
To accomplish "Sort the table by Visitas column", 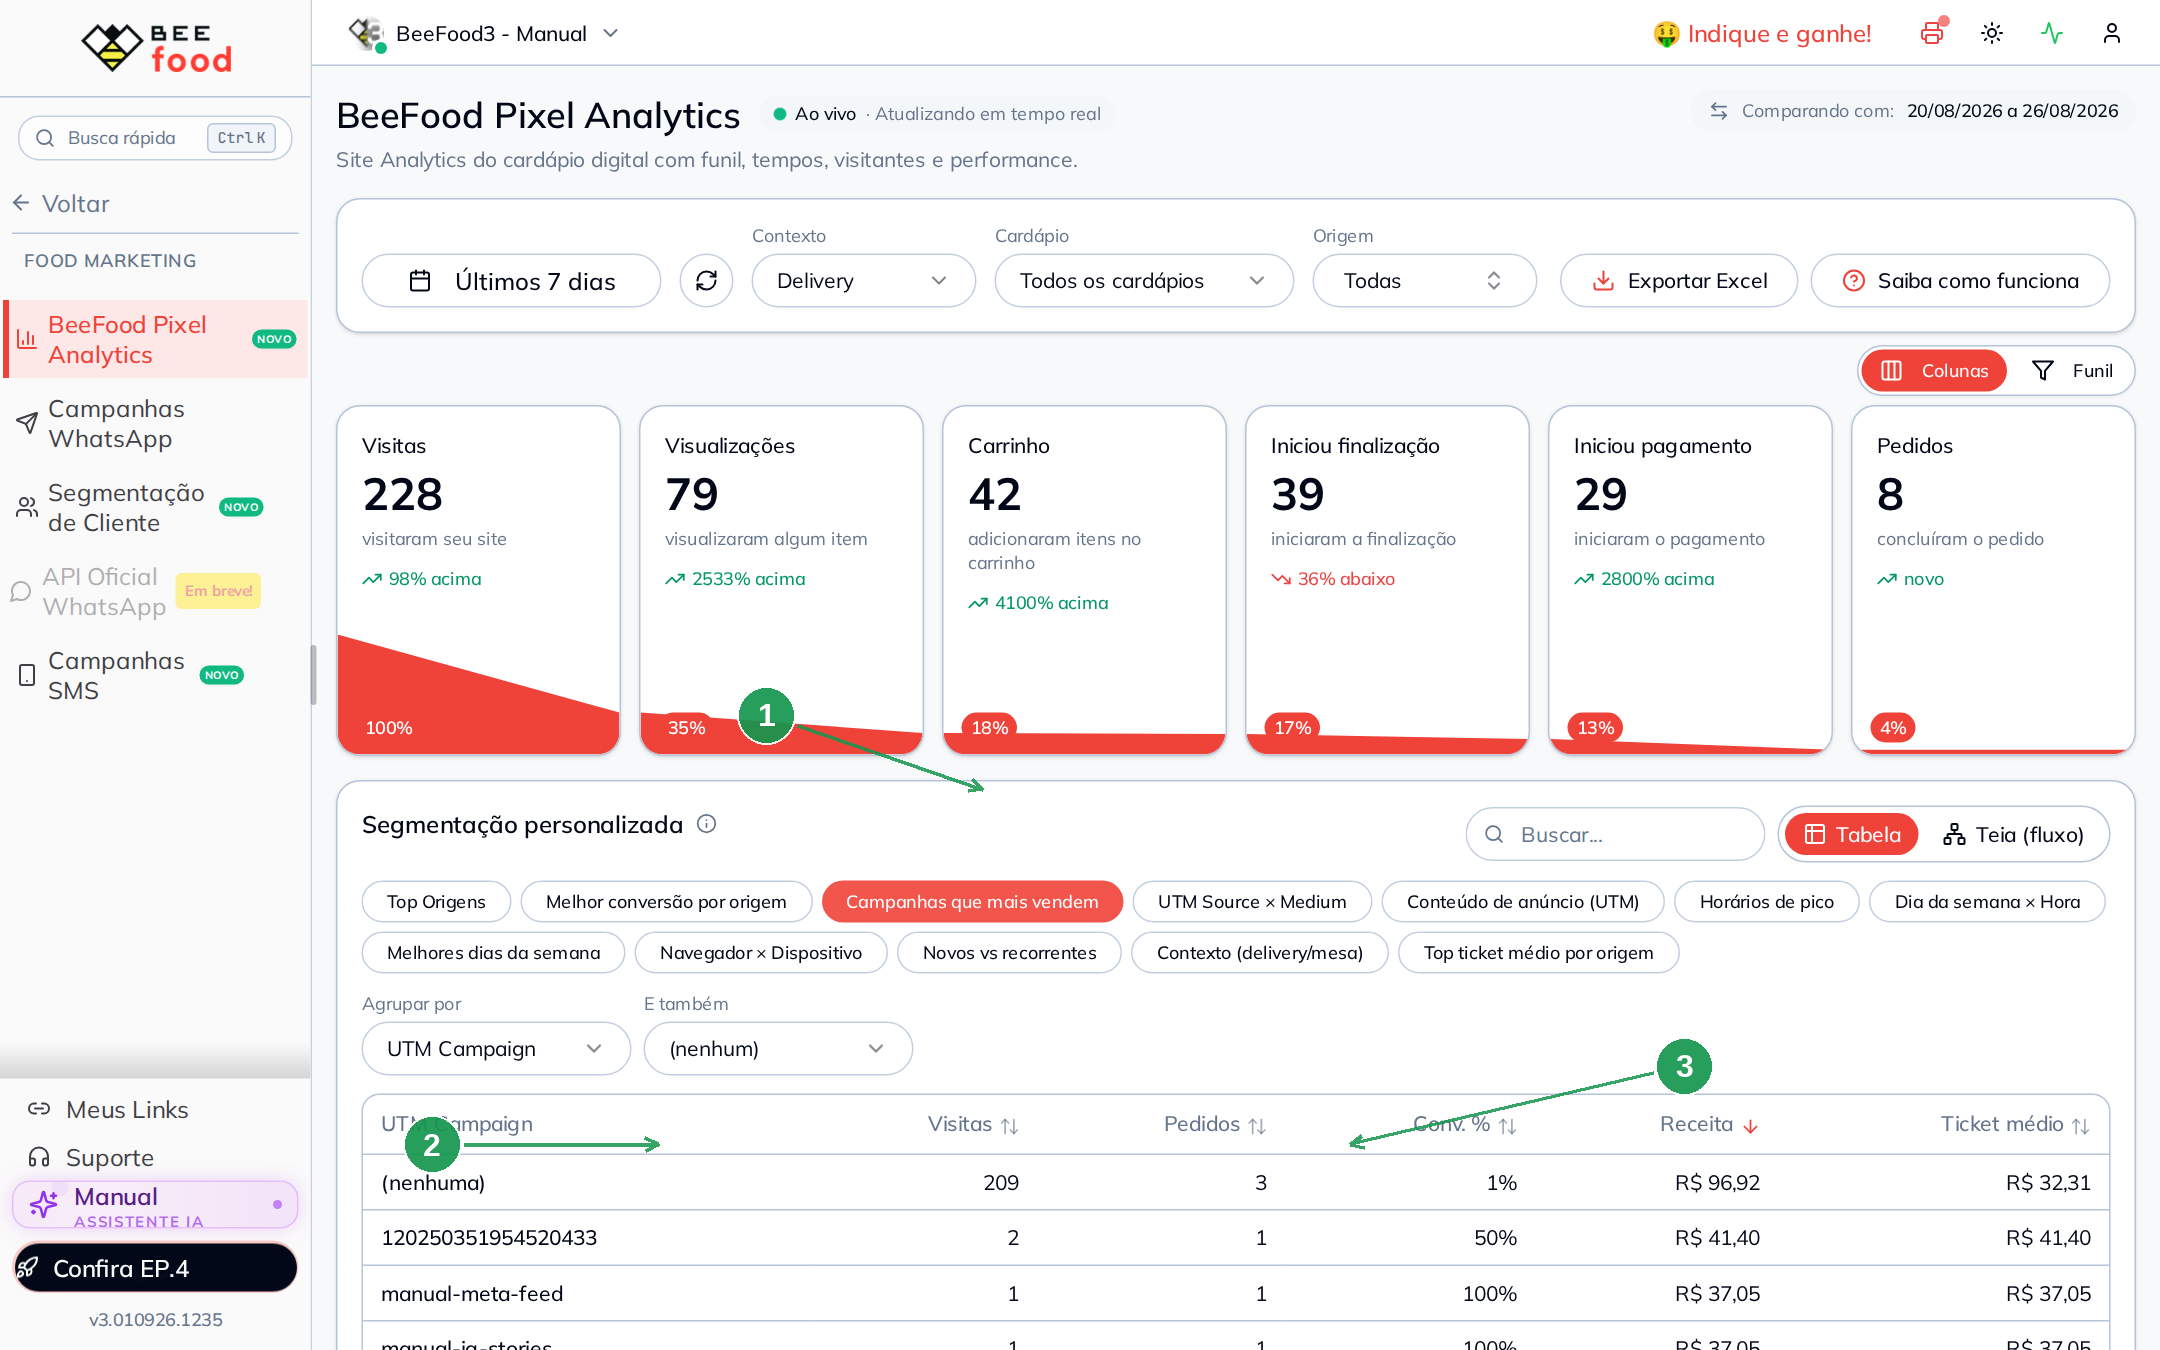I will pyautogui.click(x=973, y=1124).
